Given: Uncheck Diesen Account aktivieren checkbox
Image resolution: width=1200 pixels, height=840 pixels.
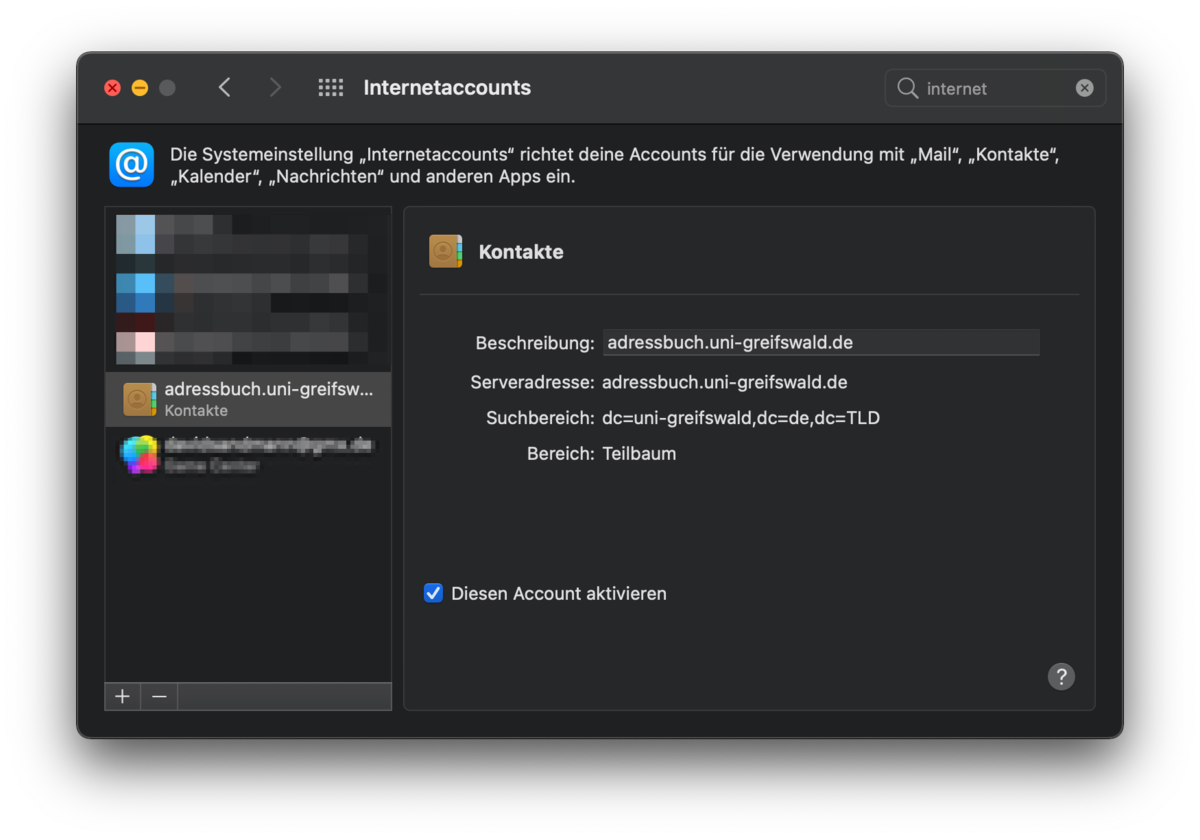Looking at the screenshot, I should [433, 594].
